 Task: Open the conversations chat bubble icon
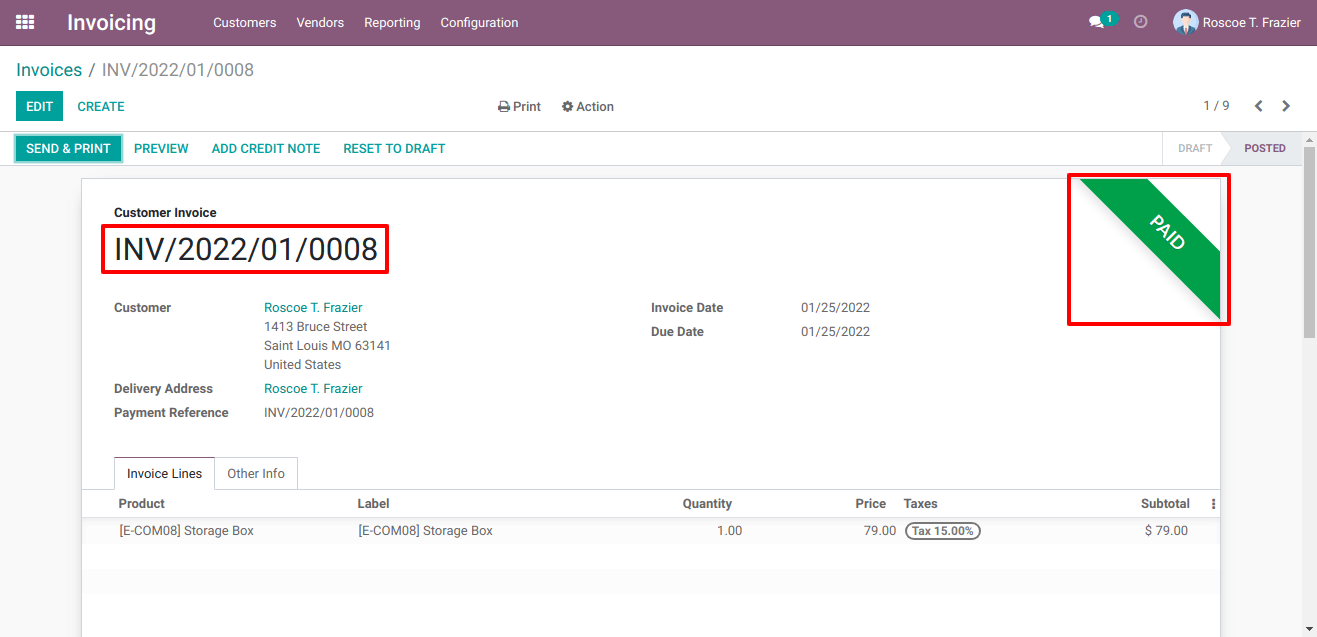(1096, 22)
